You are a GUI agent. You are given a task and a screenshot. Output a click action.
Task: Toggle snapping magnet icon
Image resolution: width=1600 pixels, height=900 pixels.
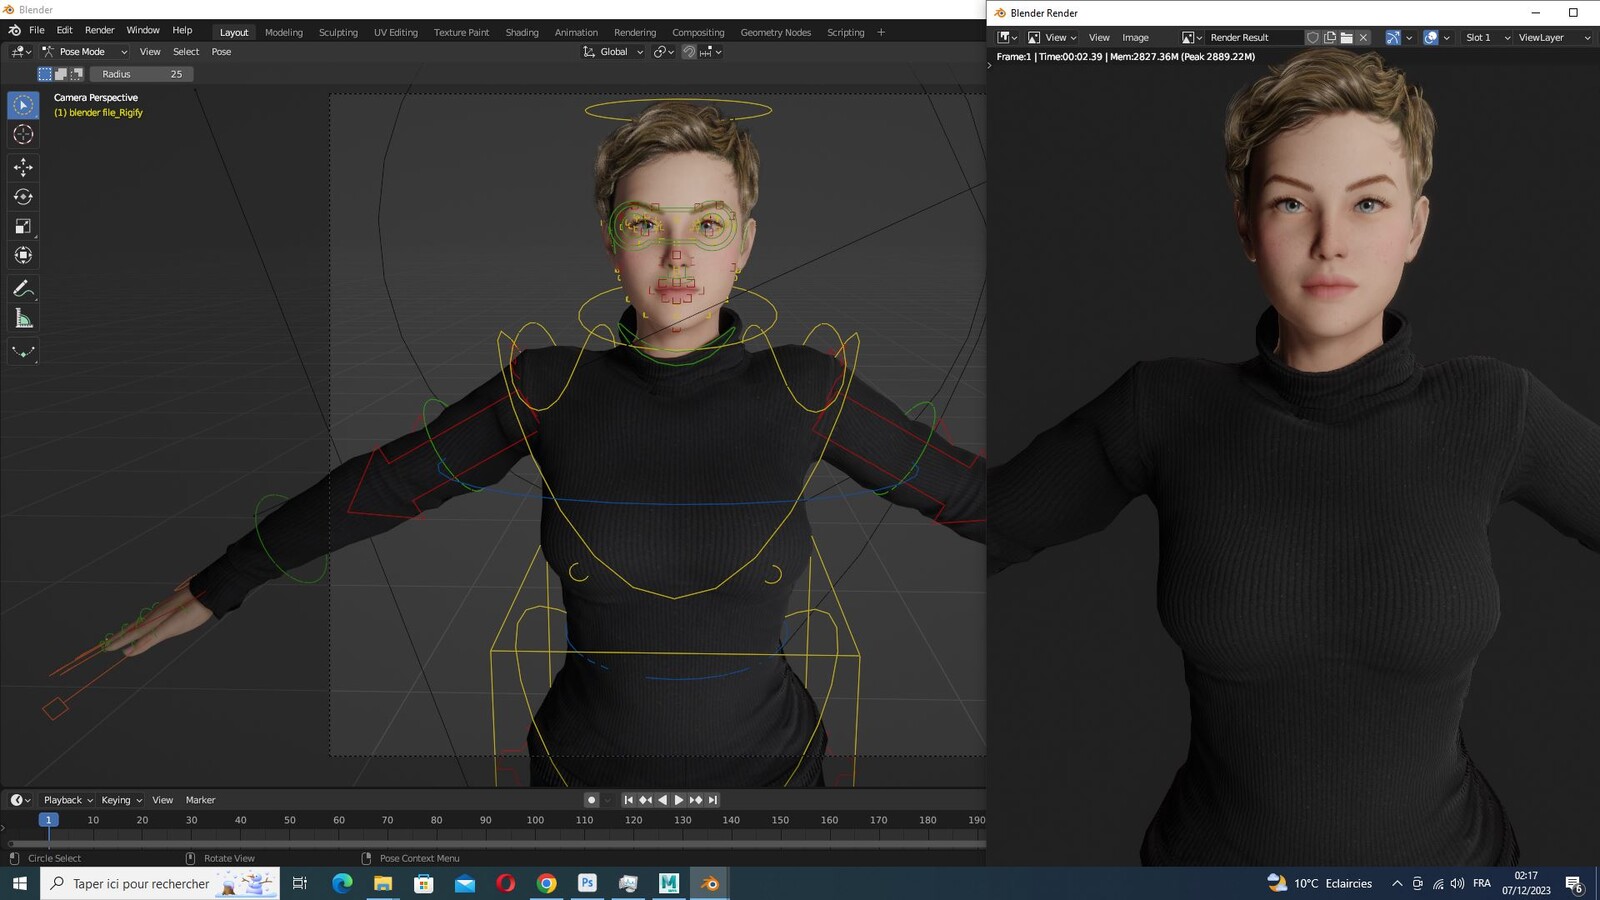tap(689, 51)
